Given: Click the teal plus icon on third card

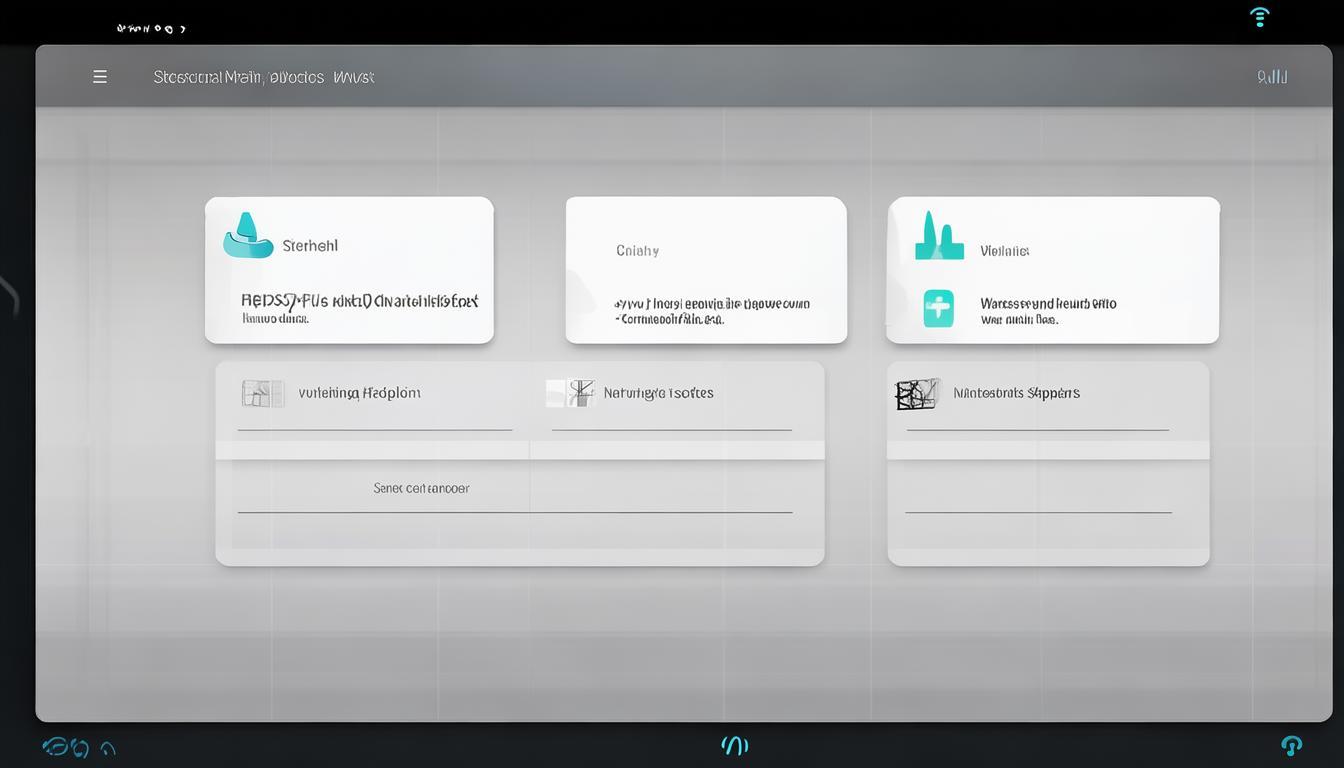Looking at the screenshot, I should (938, 309).
